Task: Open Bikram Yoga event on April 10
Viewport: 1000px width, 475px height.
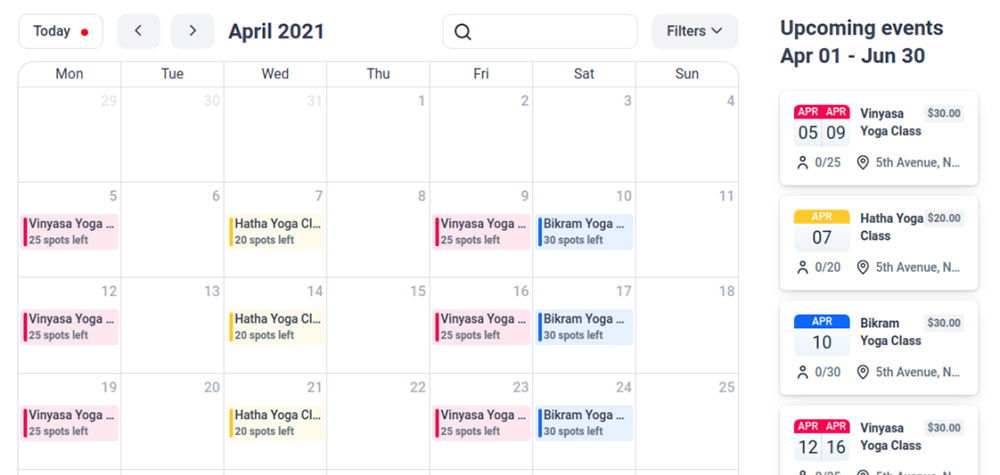Action: (x=585, y=231)
